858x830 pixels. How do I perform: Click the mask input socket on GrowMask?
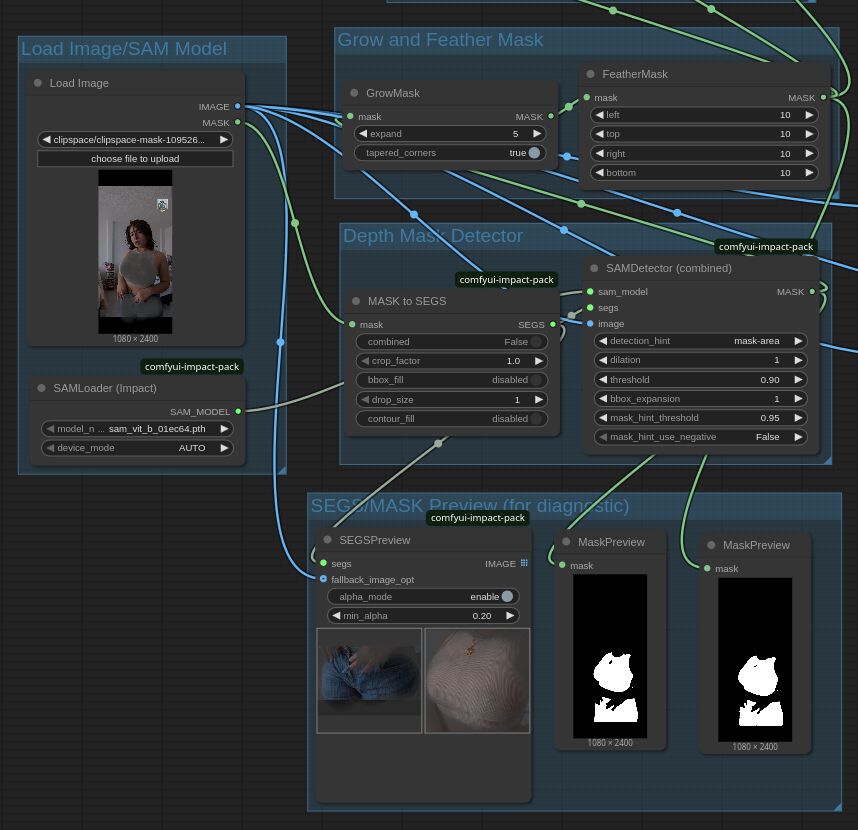click(x=350, y=116)
